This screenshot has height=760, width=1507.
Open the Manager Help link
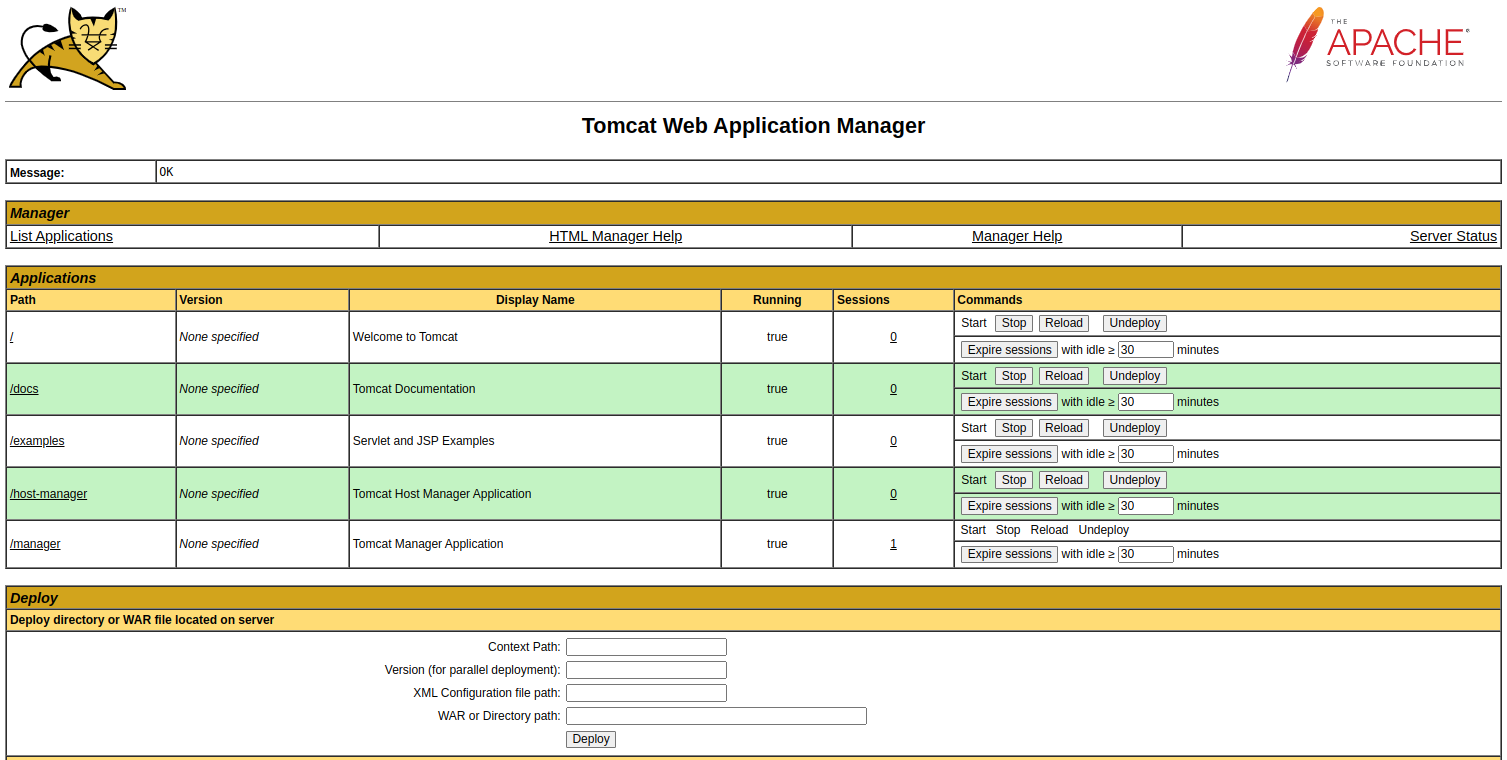click(1016, 236)
